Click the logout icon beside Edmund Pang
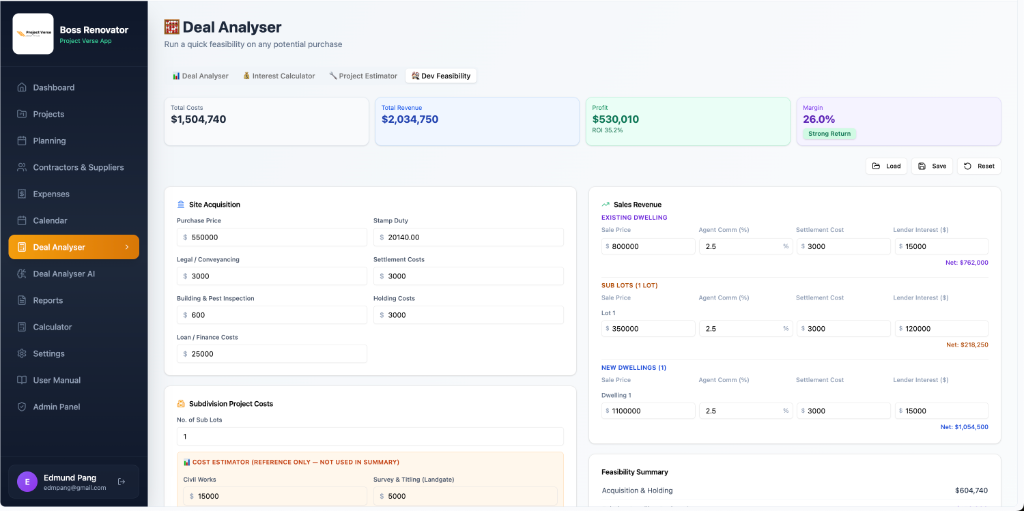 (x=121, y=482)
